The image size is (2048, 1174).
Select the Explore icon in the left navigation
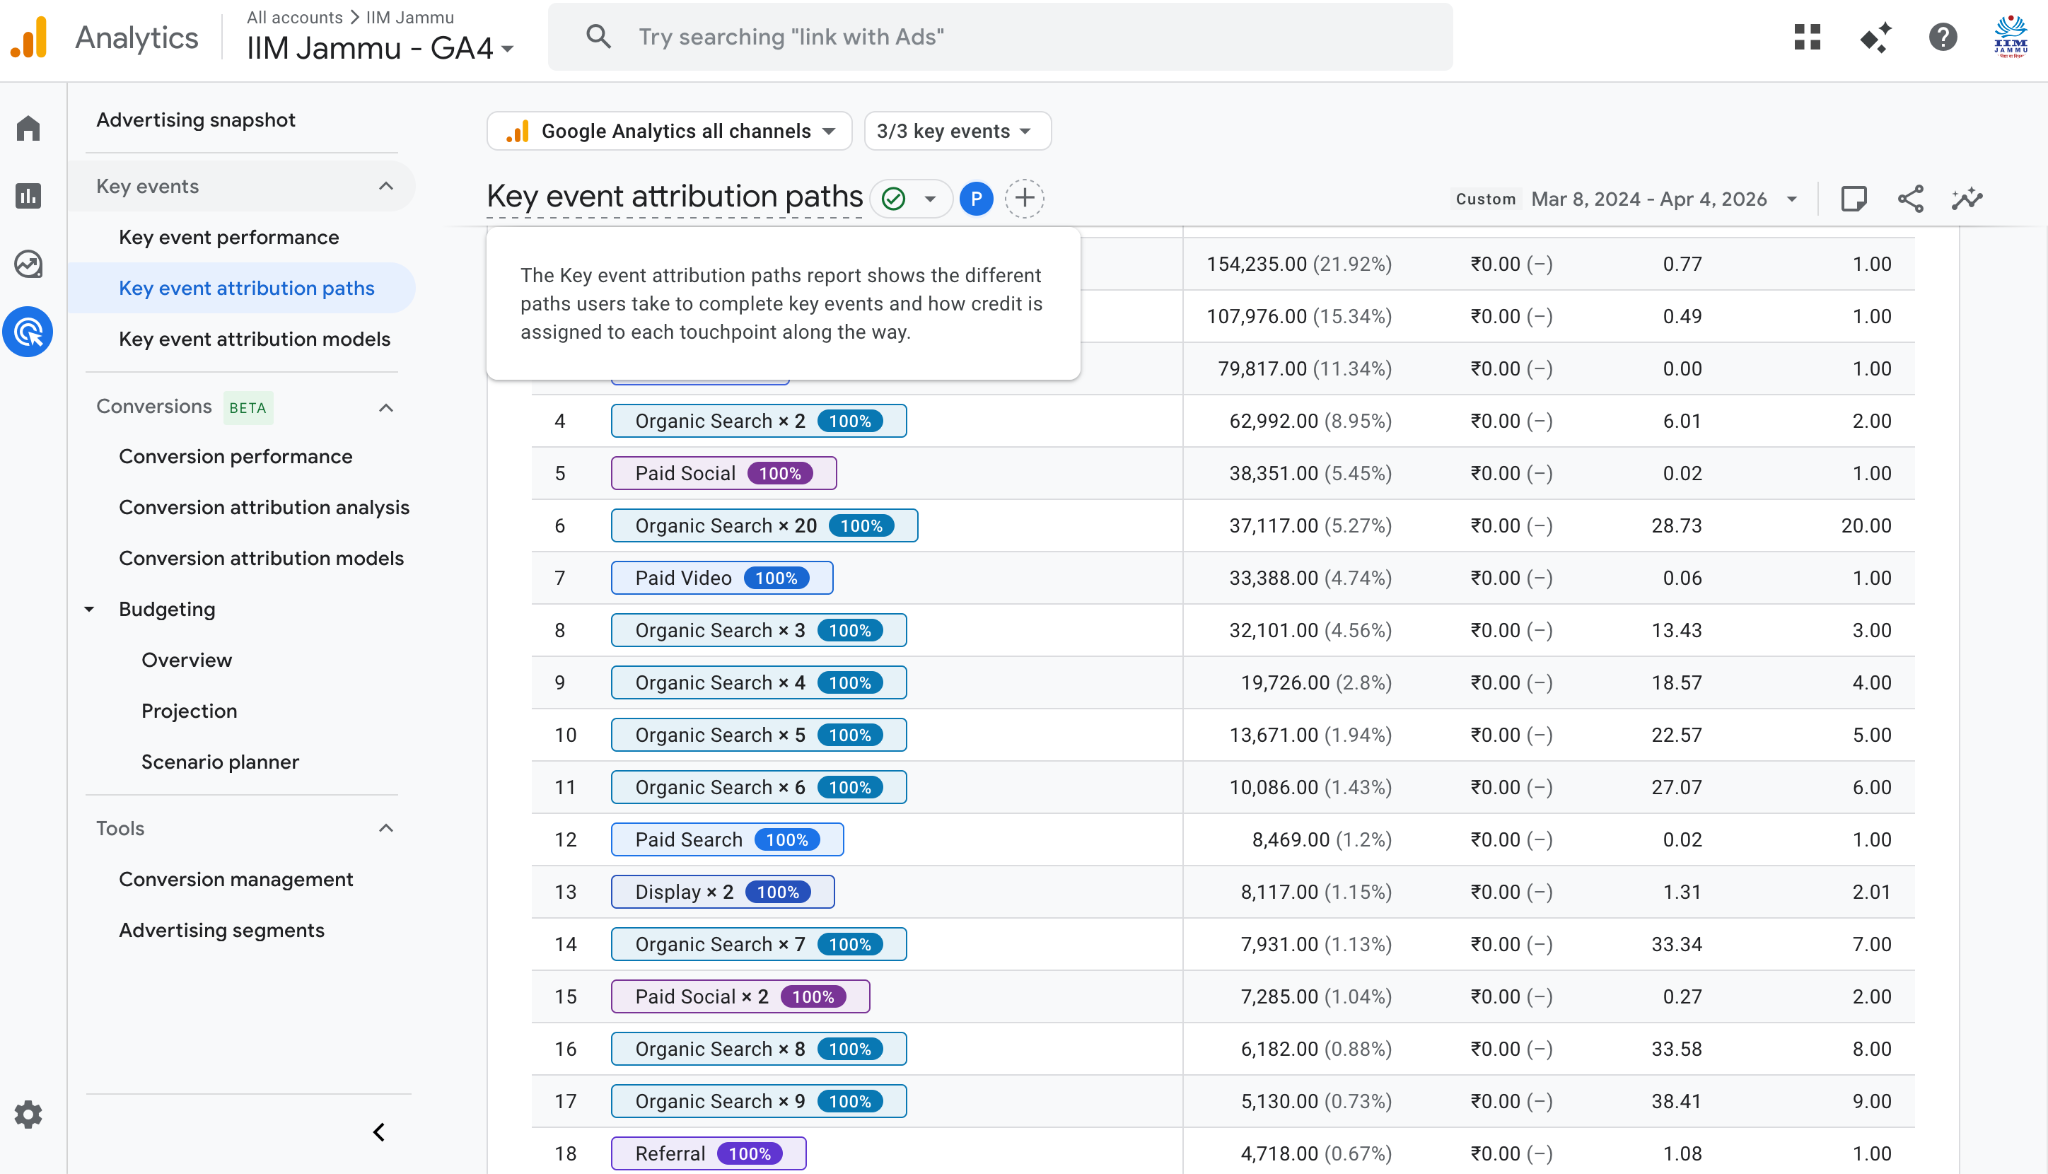pos(27,264)
